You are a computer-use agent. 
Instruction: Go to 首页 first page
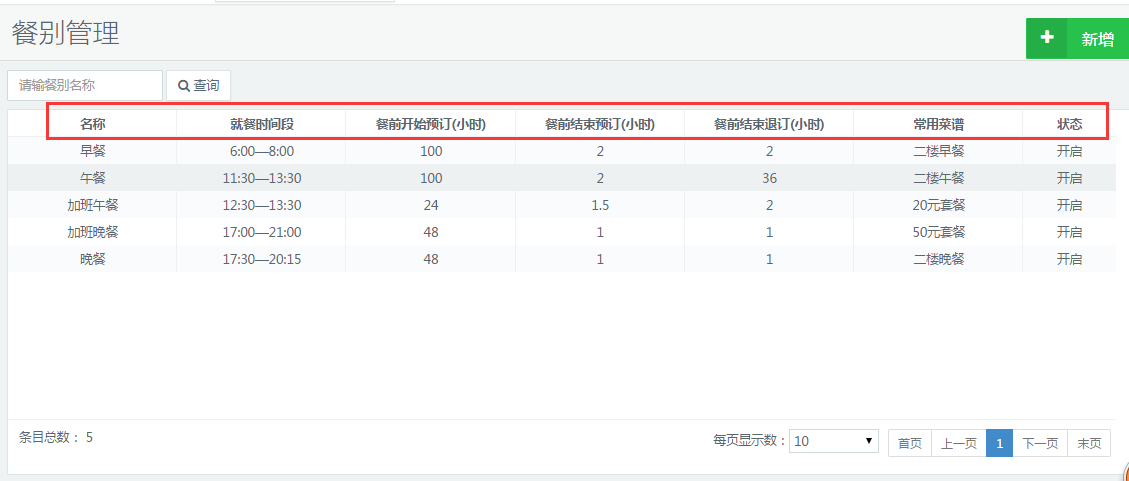pyautogui.click(x=910, y=443)
